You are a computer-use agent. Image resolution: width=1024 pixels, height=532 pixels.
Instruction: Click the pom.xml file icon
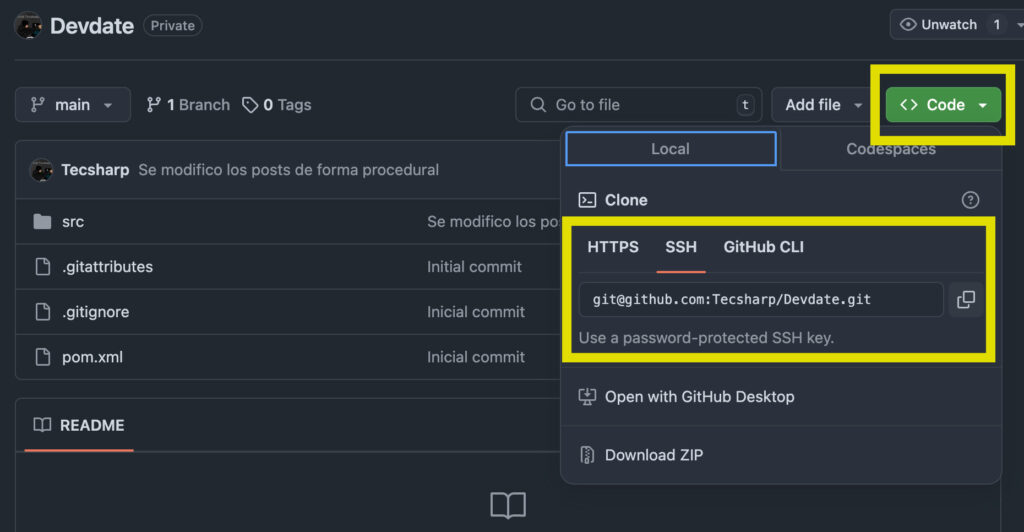click(x=42, y=357)
